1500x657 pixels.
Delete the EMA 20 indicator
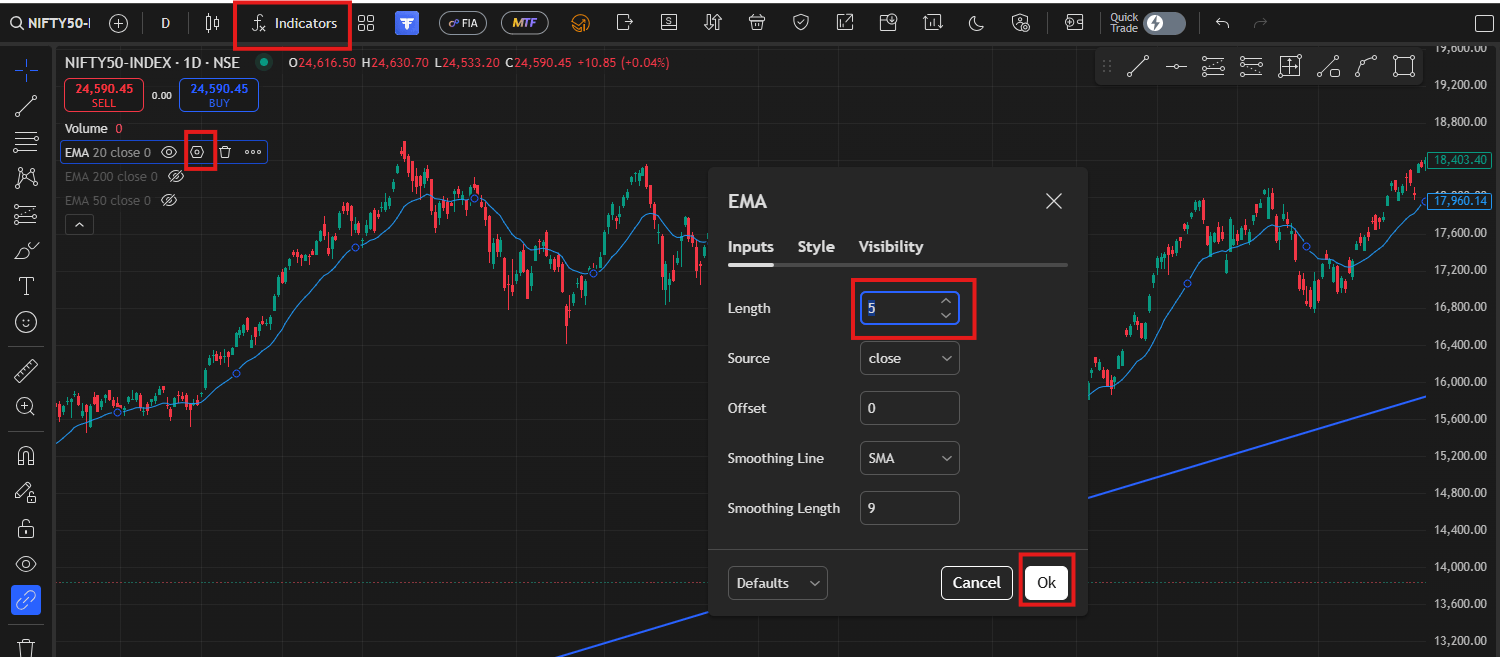click(225, 152)
